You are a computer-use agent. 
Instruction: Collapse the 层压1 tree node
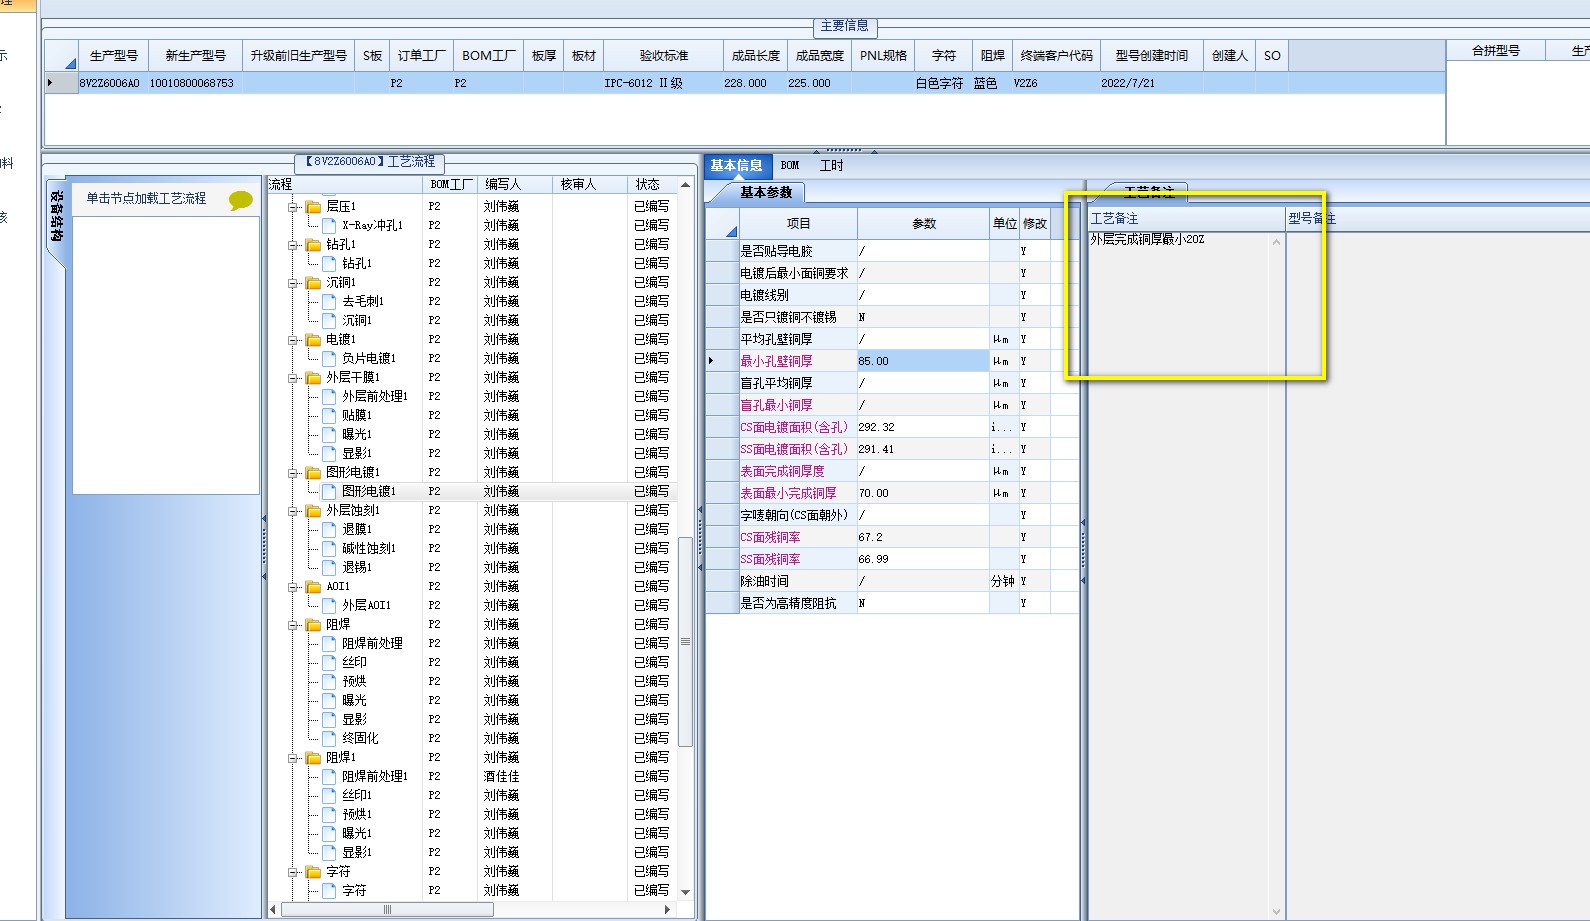(x=294, y=207)
